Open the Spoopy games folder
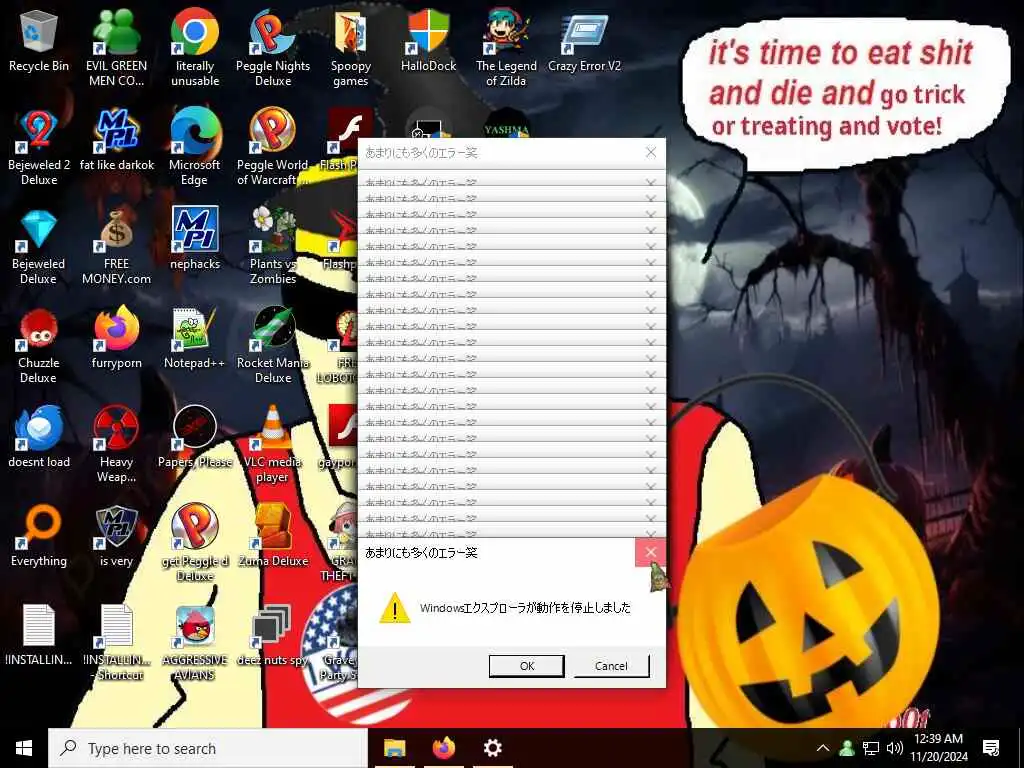 (x=351, y=48)
